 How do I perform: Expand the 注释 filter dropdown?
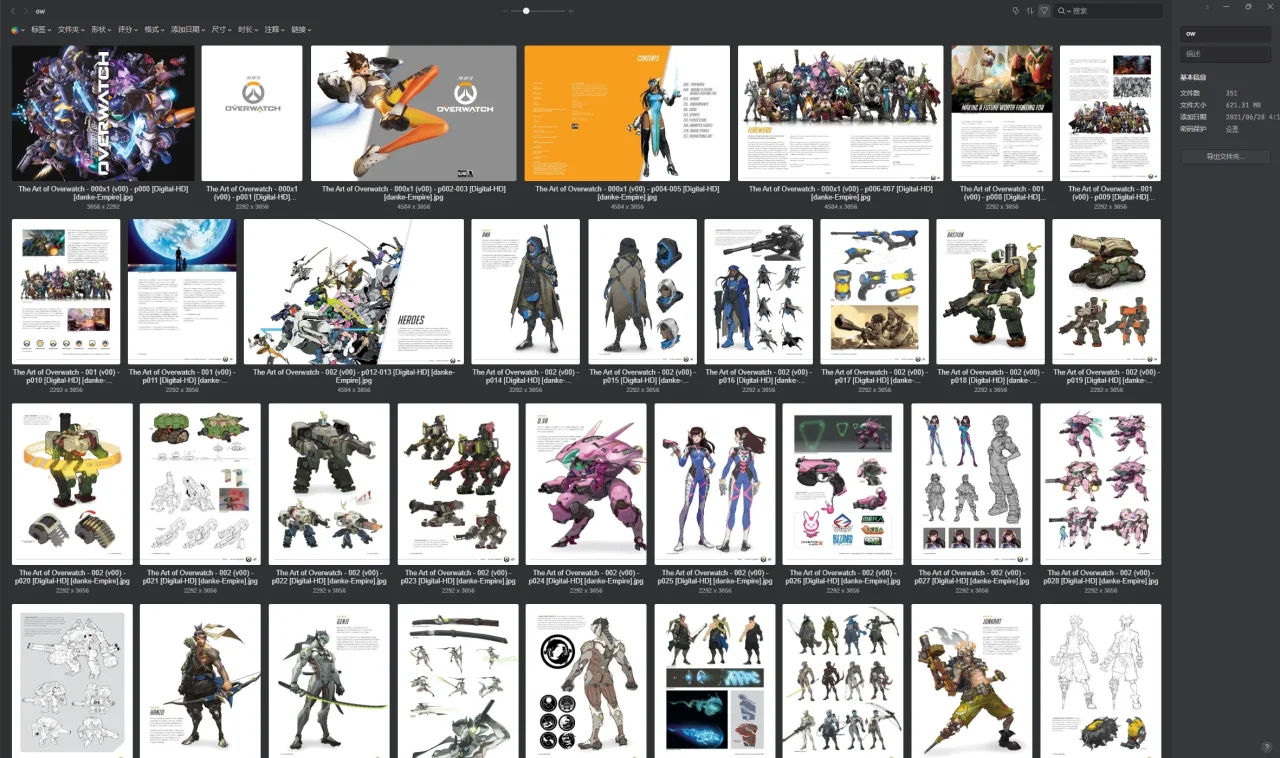point(276,30)
